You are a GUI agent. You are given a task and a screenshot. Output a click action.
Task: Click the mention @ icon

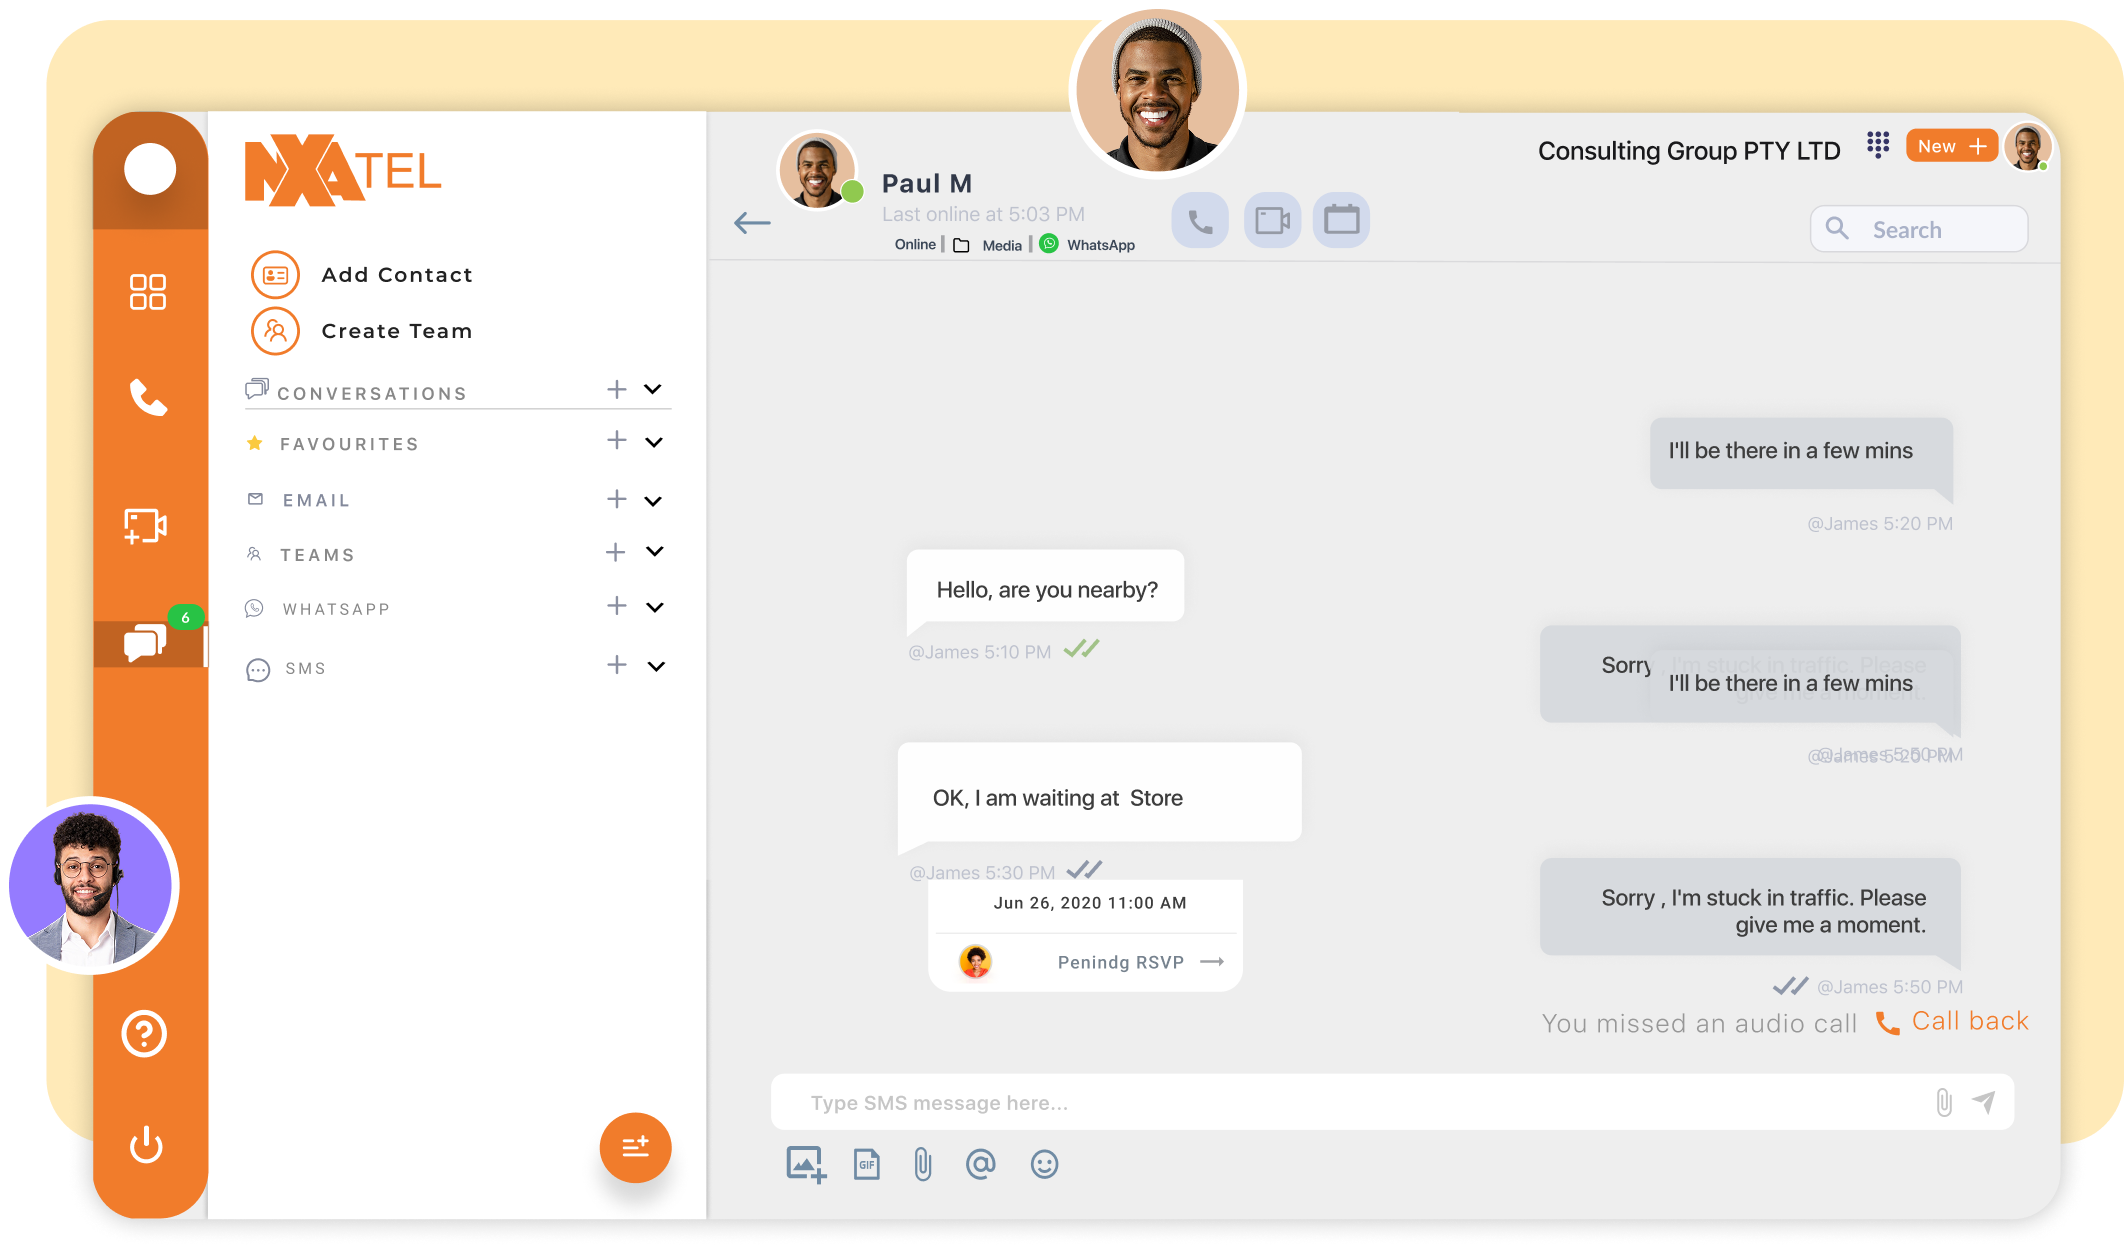(980, 1164)
